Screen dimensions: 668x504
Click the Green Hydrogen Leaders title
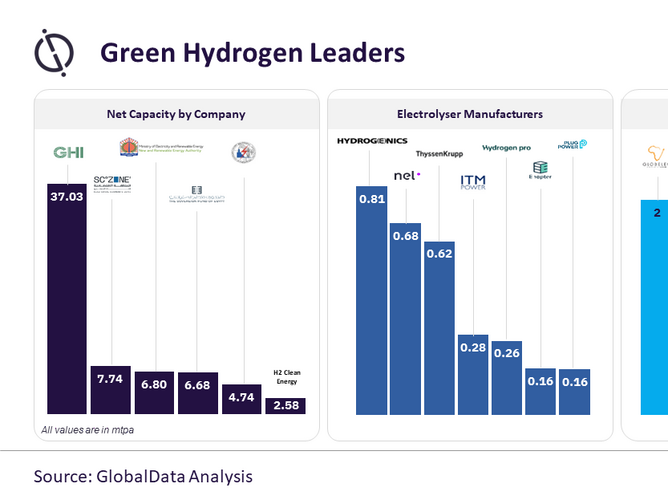click(252, 53)
